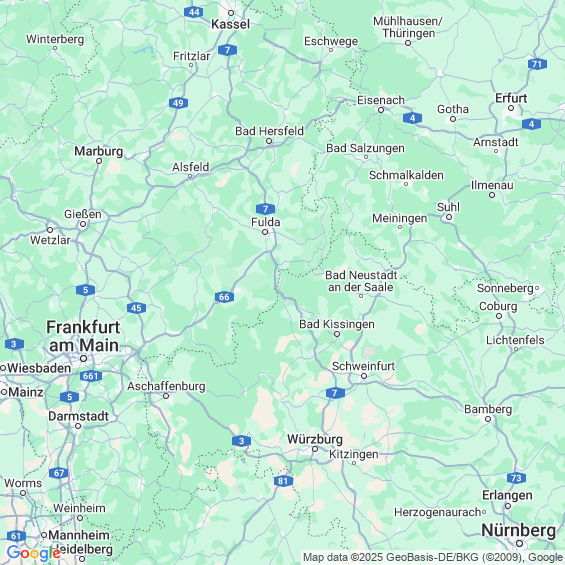Click the A44 highway shield near Kassel
Screen dimensions: 565x565
(x=193, y=12)
